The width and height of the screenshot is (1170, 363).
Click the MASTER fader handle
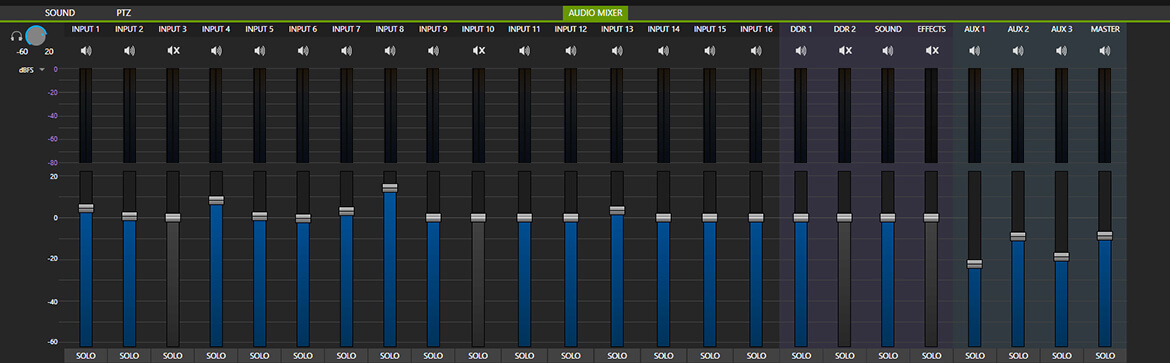pos(1104,235)
